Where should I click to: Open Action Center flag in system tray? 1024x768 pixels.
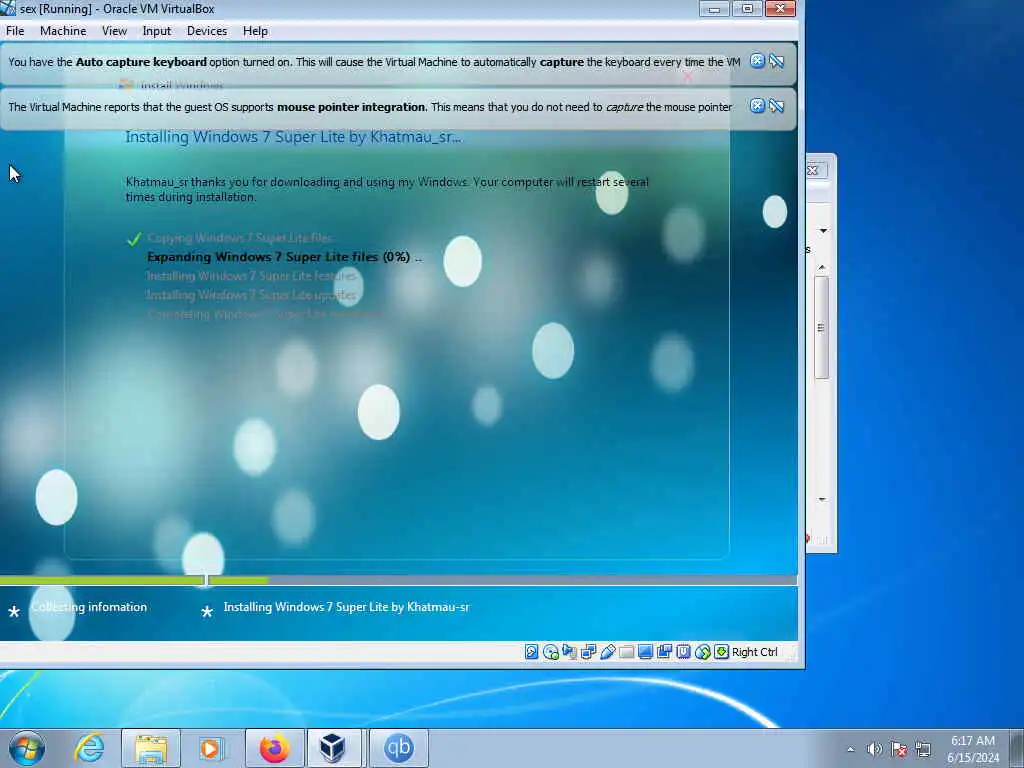899,749
